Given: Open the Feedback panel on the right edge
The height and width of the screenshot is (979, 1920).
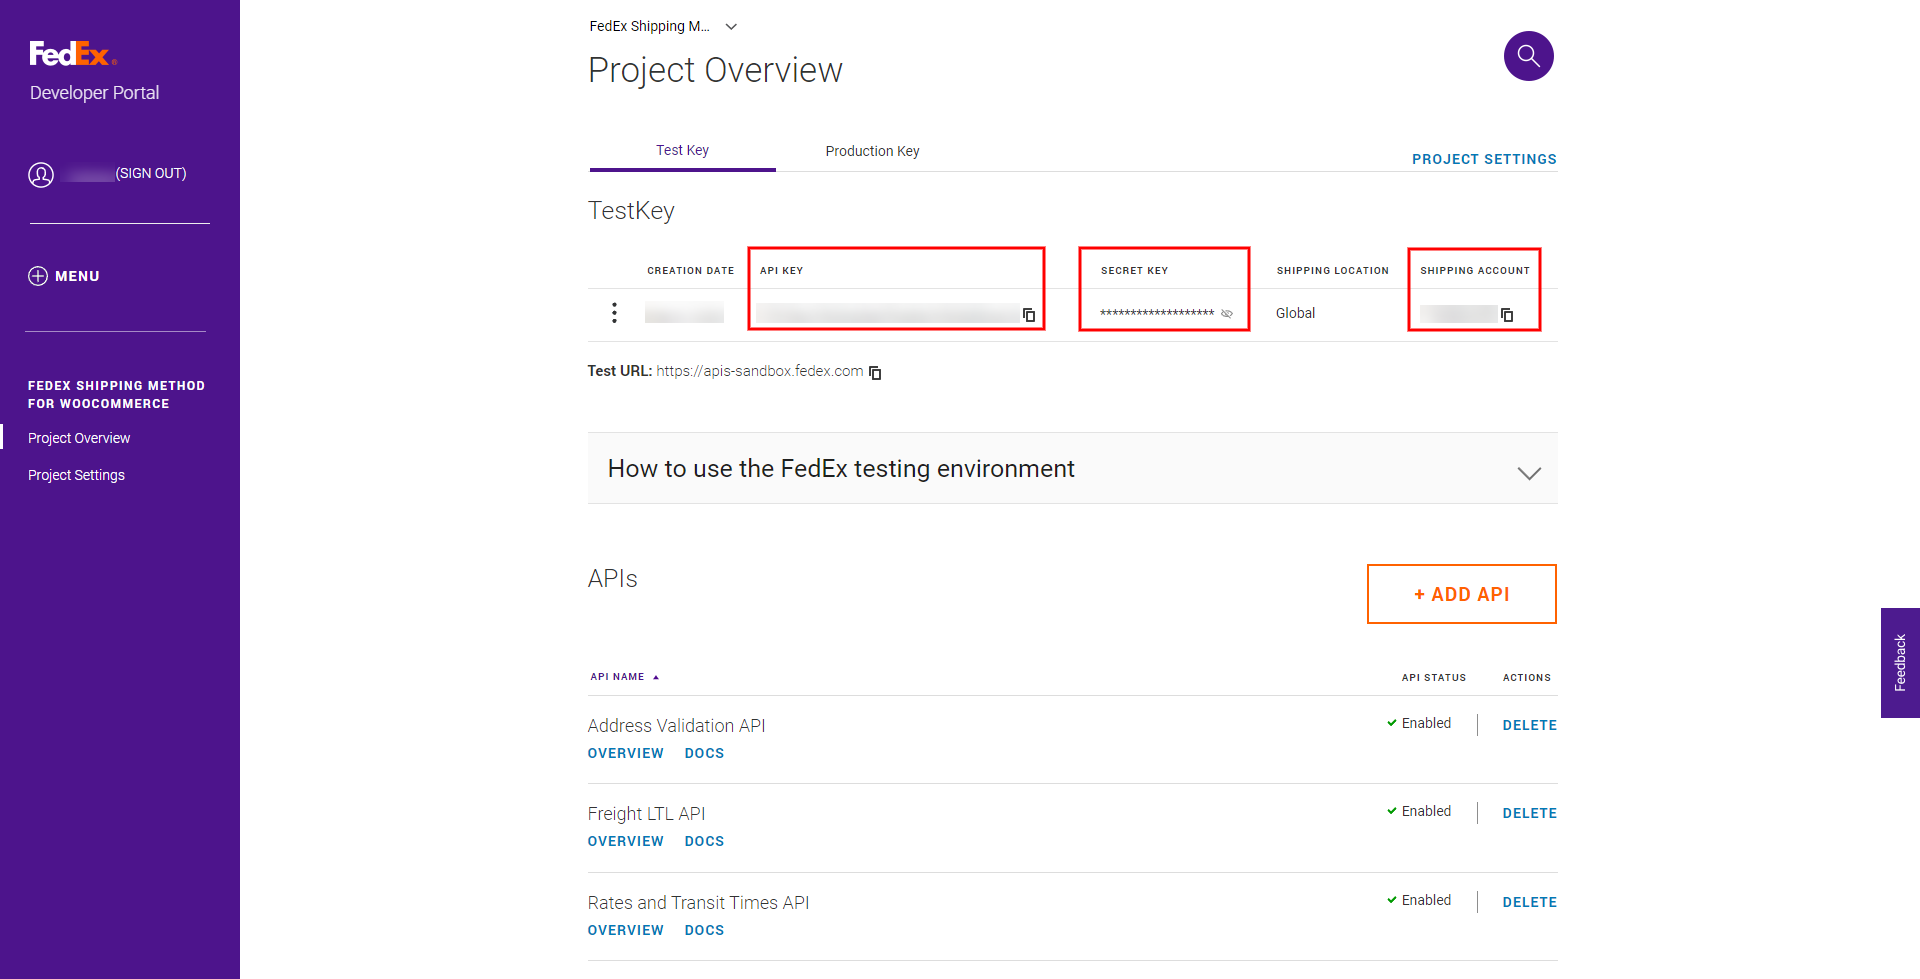Looking at the screenshot, I should (x=1899, y=662).
